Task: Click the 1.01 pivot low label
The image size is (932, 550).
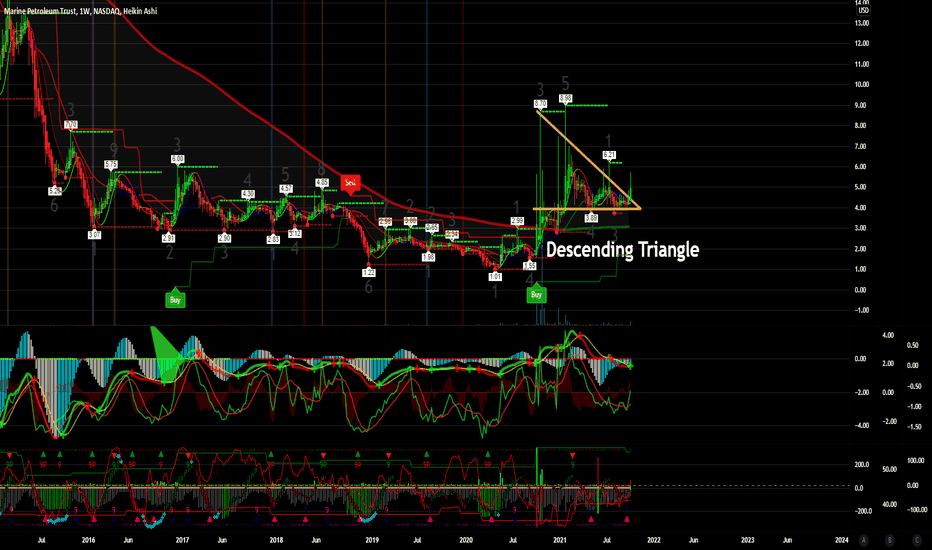Action: [495, 276]
